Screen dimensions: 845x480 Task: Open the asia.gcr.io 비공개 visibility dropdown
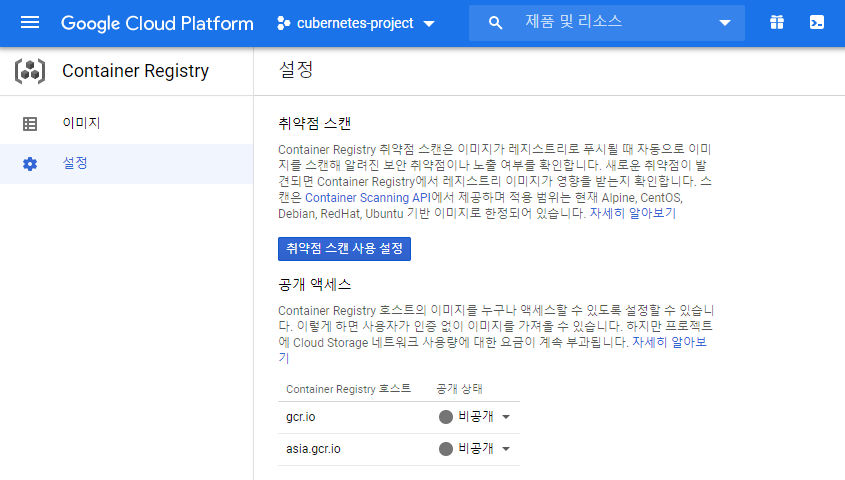(x=475, y=449)
